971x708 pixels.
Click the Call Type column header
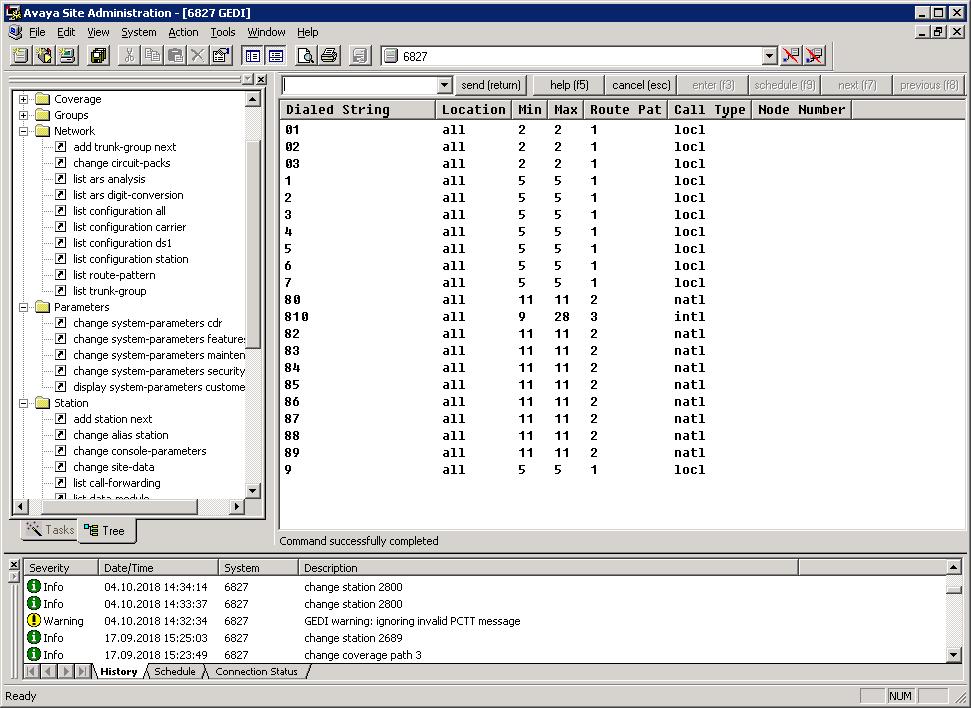tap(710, 110)
